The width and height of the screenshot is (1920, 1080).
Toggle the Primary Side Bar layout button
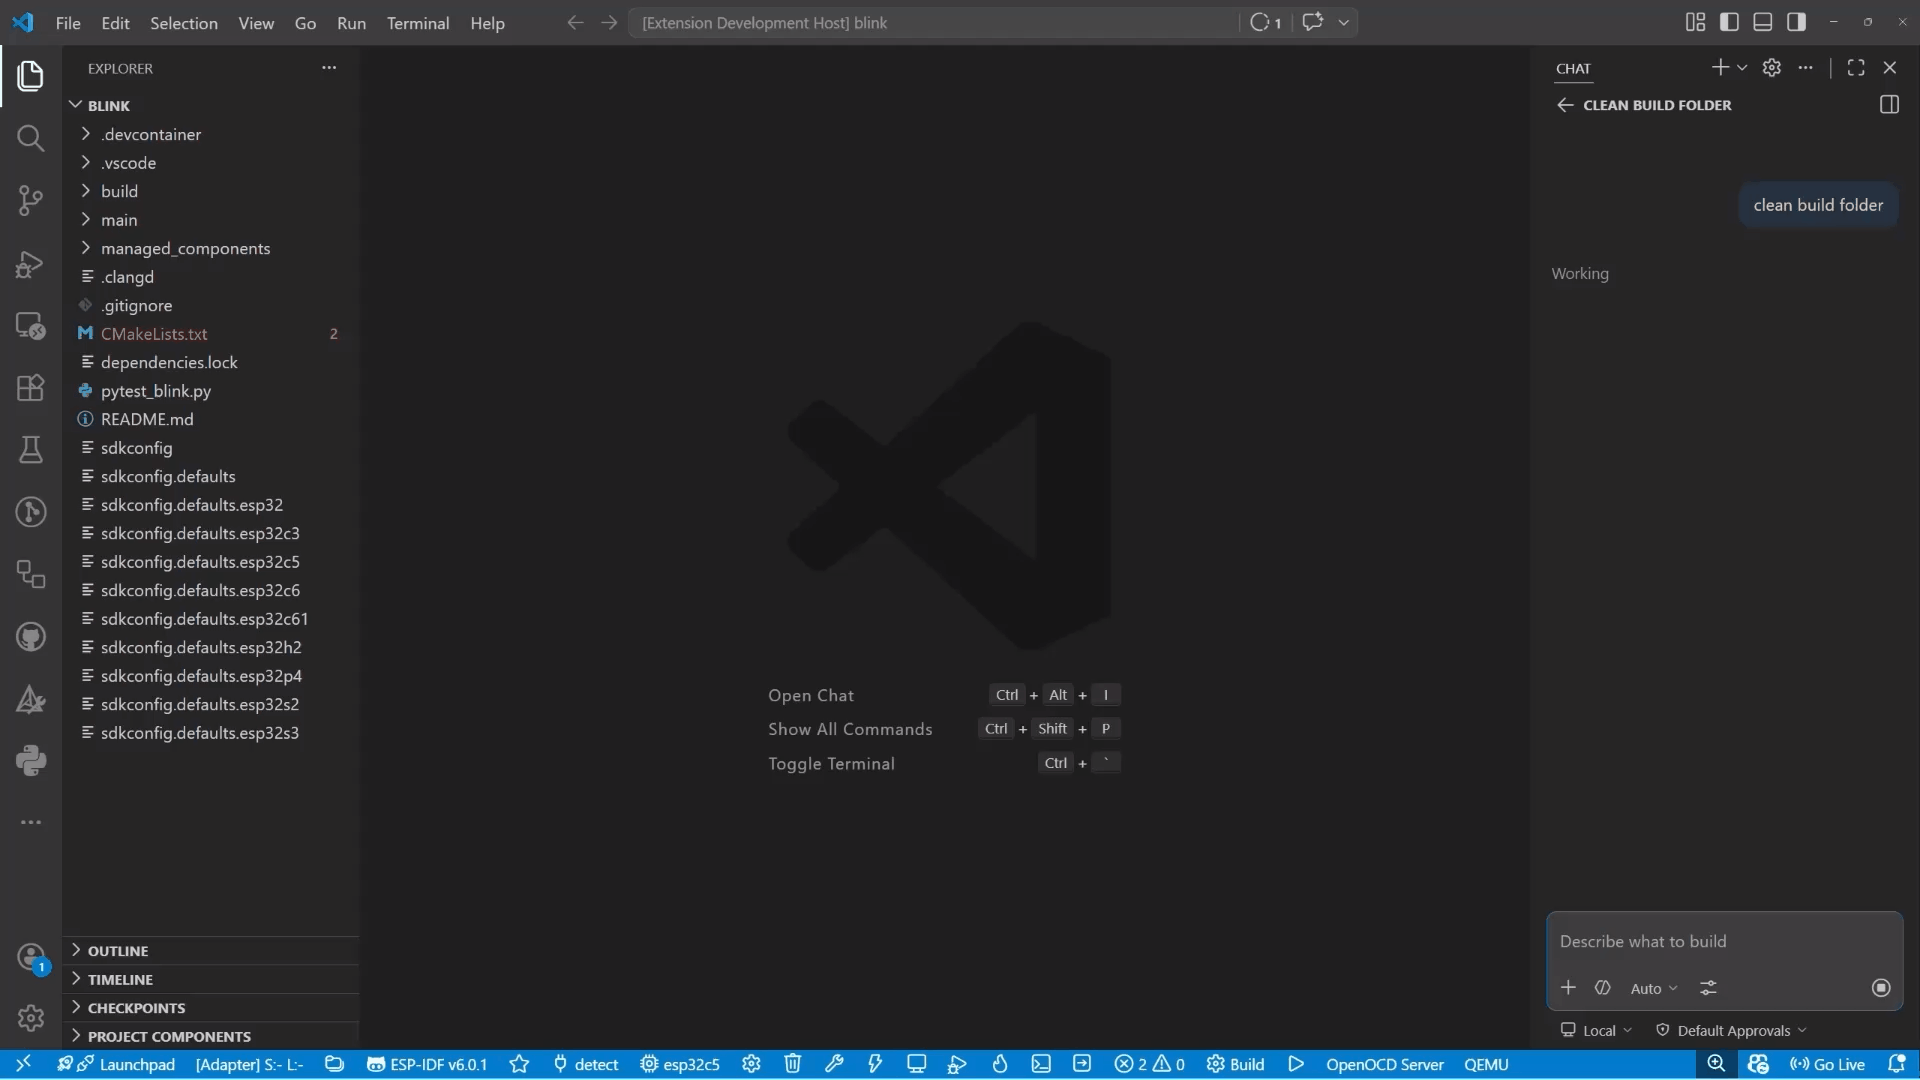(1729, 22)
